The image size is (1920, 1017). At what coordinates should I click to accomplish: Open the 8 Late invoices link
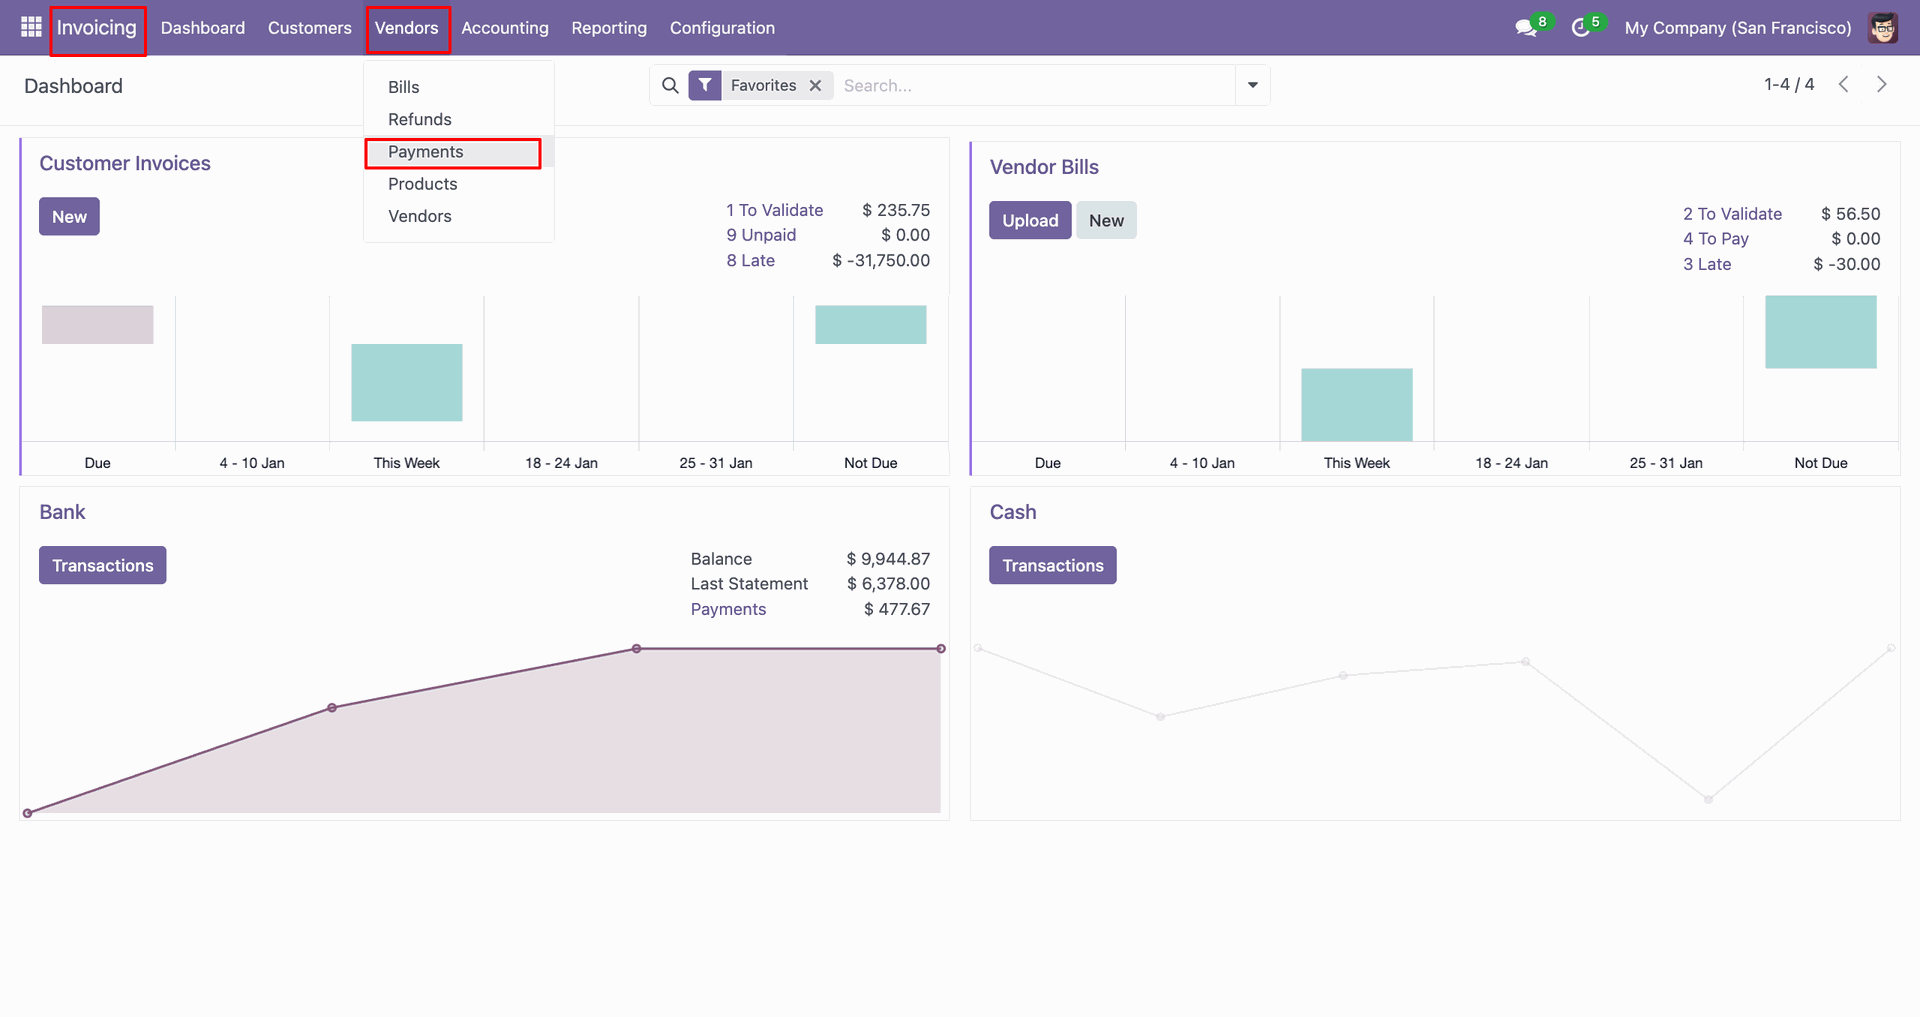750,261
